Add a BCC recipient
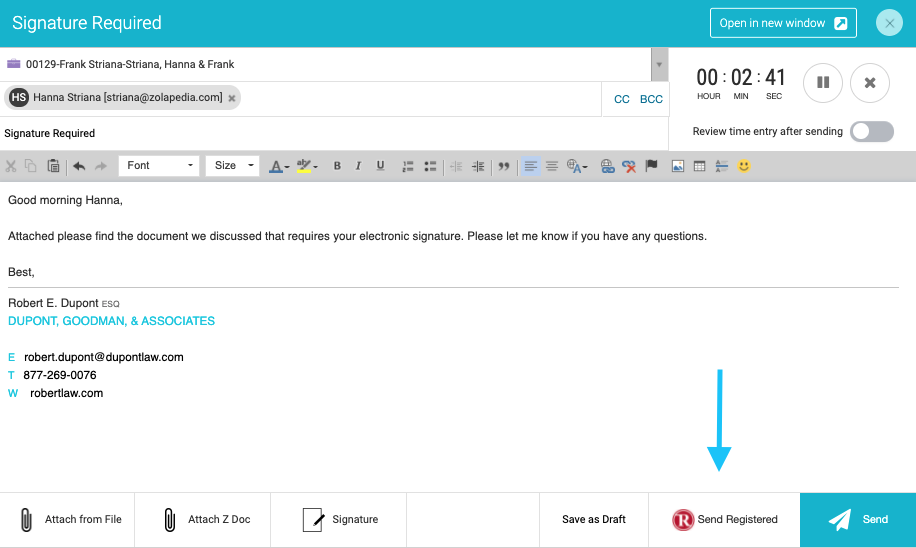Image resolution: width=916 pixels, height=548 pixels. click(651, 99)
